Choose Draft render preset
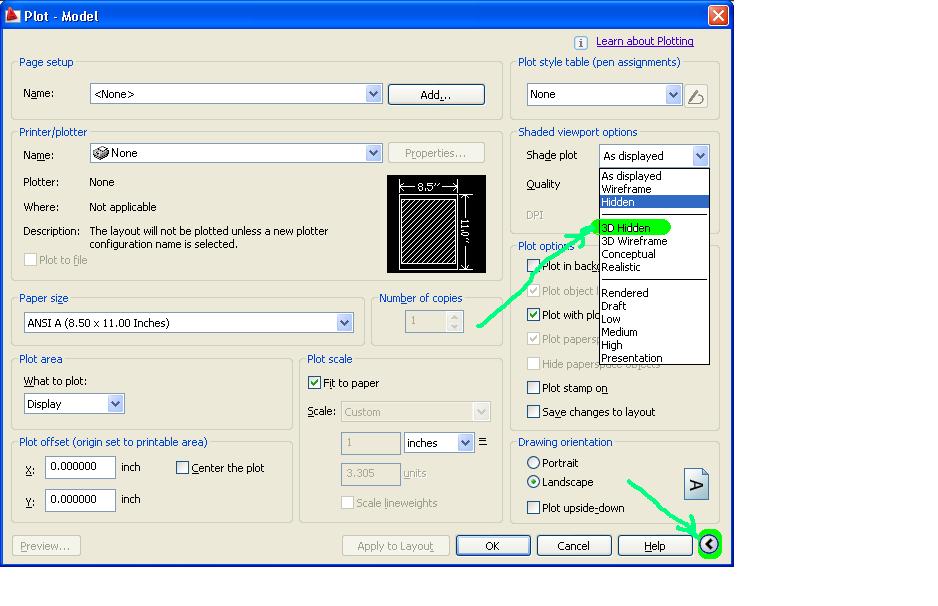 coord(654,306)
